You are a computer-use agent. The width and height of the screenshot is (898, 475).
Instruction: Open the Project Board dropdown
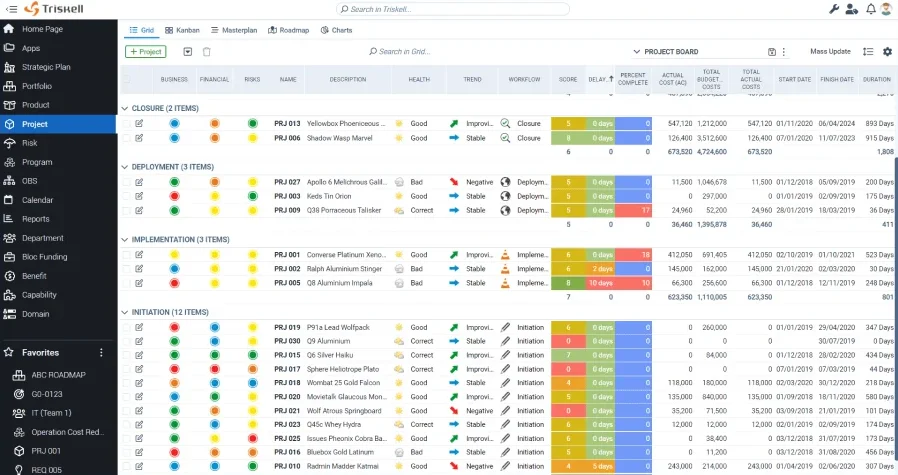[x=637, y=52]
